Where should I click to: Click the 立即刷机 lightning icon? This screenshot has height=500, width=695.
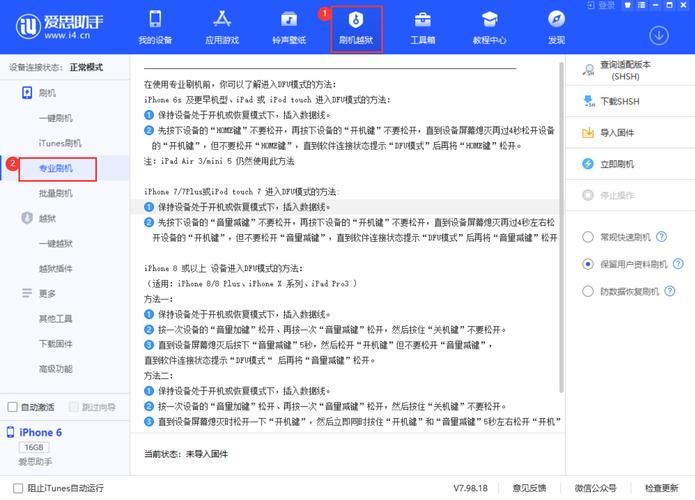point(588,164)
